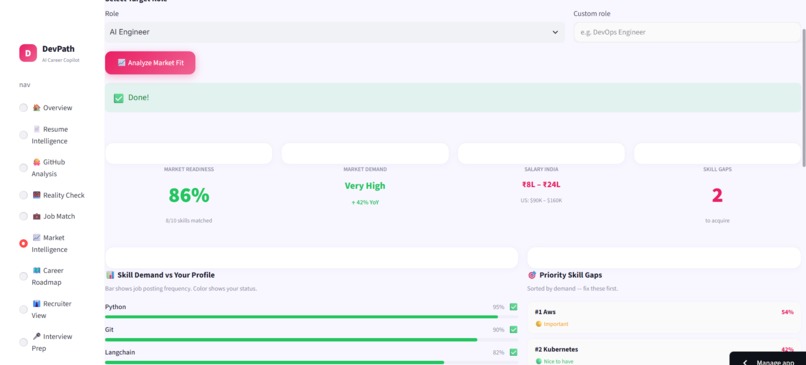Click the icon beside GitHub Analysis
Viewport: 806px width, 365px height.
click(x=36, y=162)
